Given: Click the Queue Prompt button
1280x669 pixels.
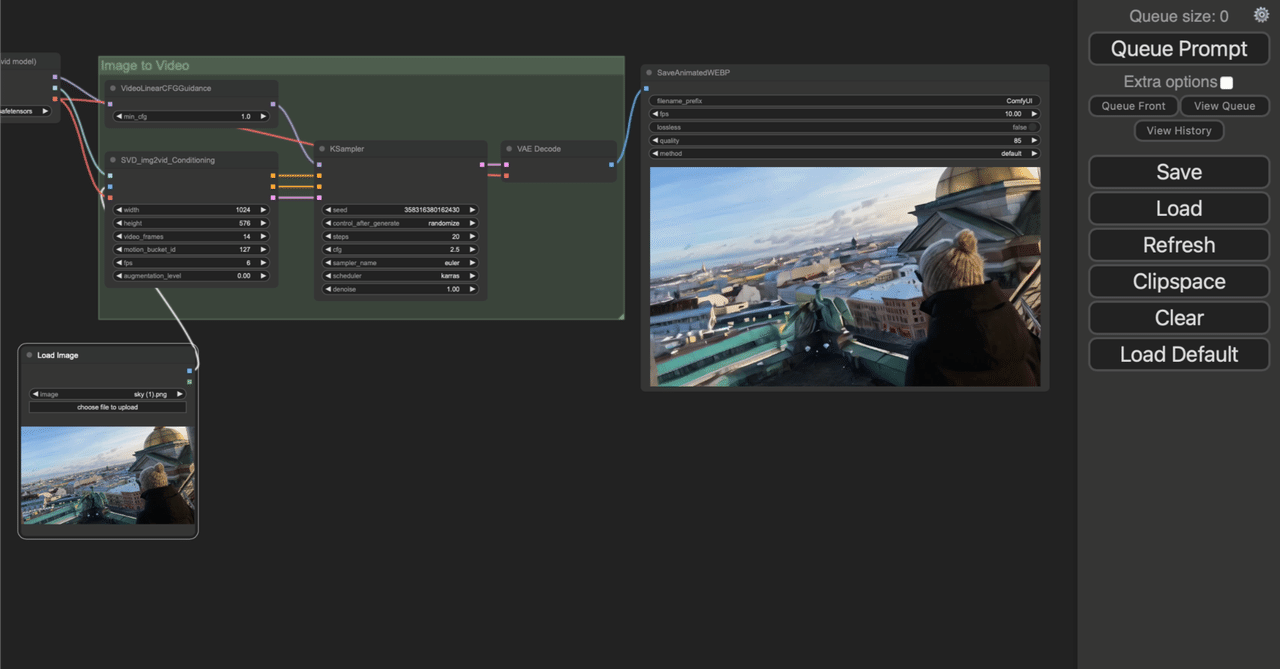Looking at the screenshot, I should pos(1179,49).
